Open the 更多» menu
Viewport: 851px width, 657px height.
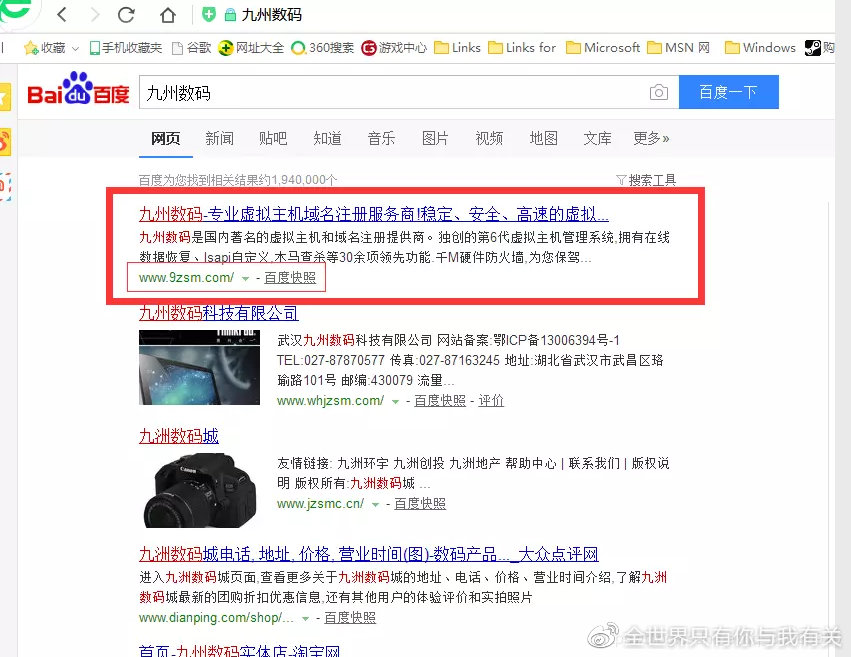click(651, 138)
